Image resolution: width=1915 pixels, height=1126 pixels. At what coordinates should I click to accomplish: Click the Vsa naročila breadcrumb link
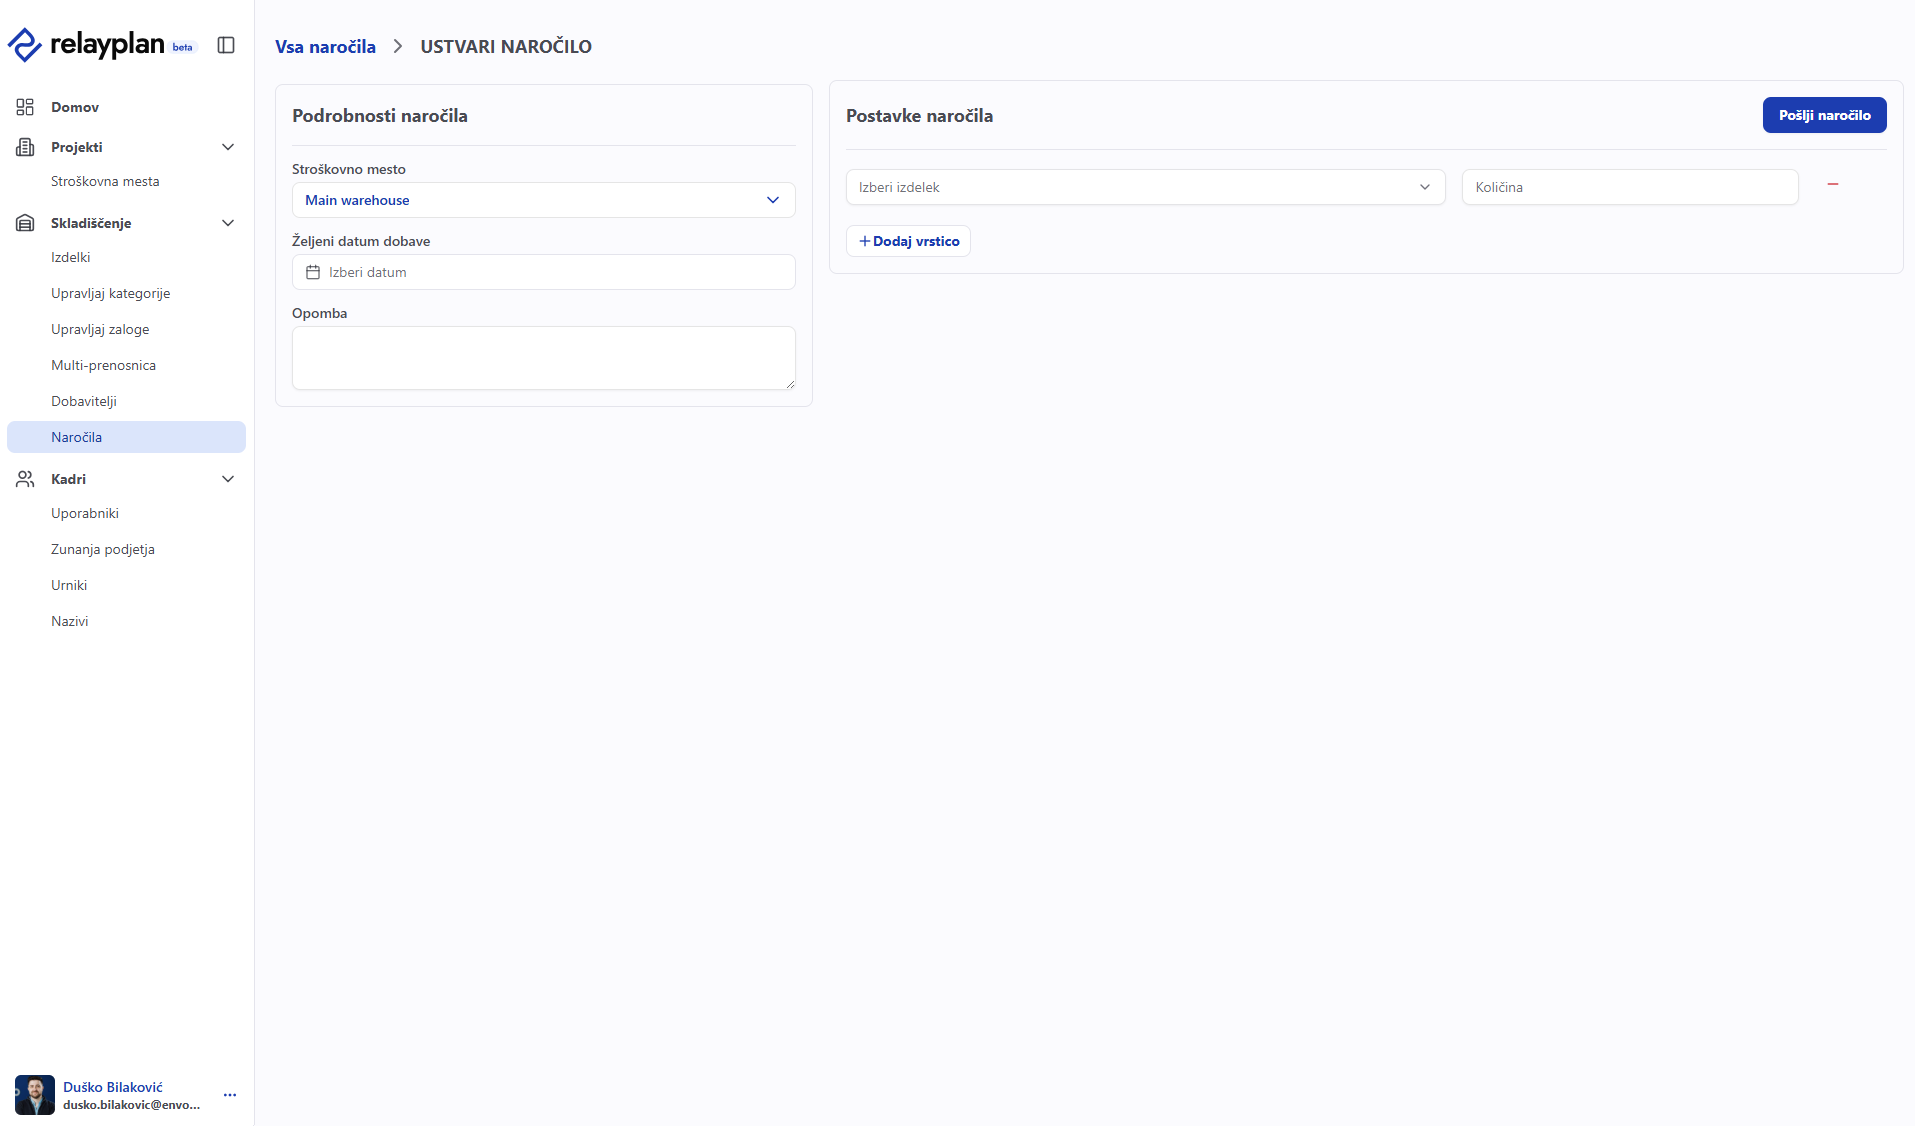[x=325, y=46]
